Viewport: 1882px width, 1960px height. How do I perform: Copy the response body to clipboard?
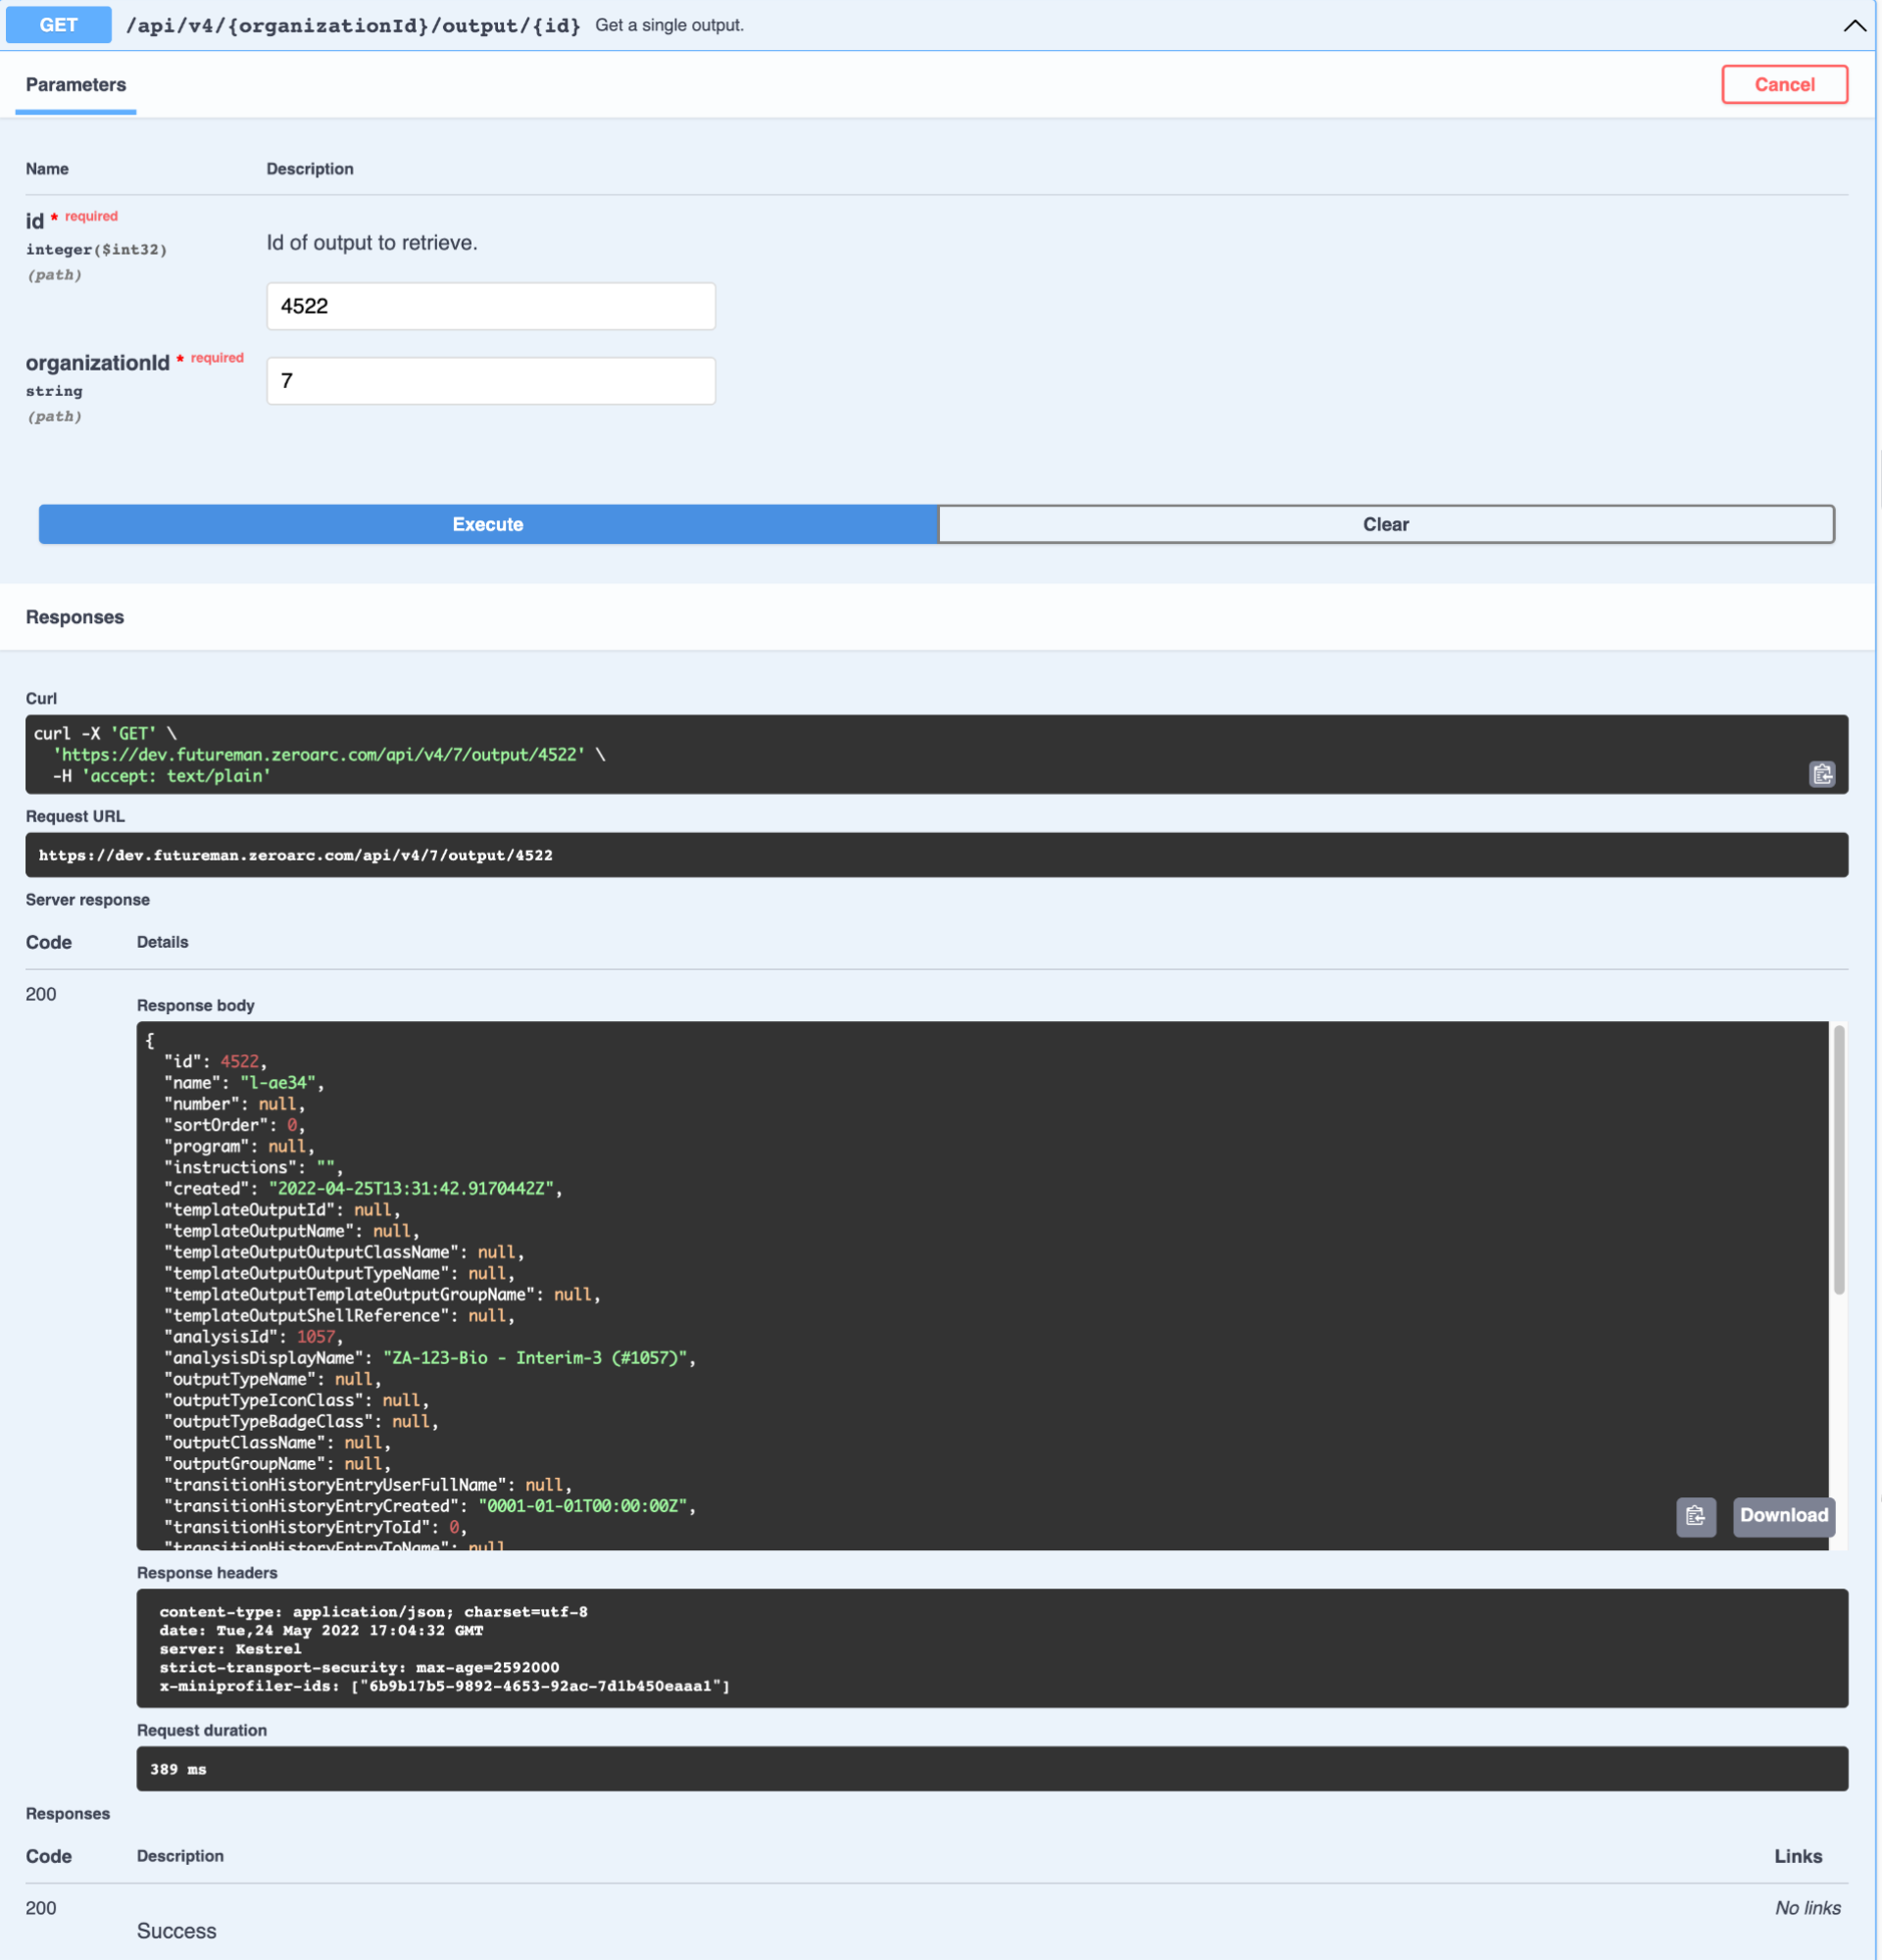pos(1696,1516)
